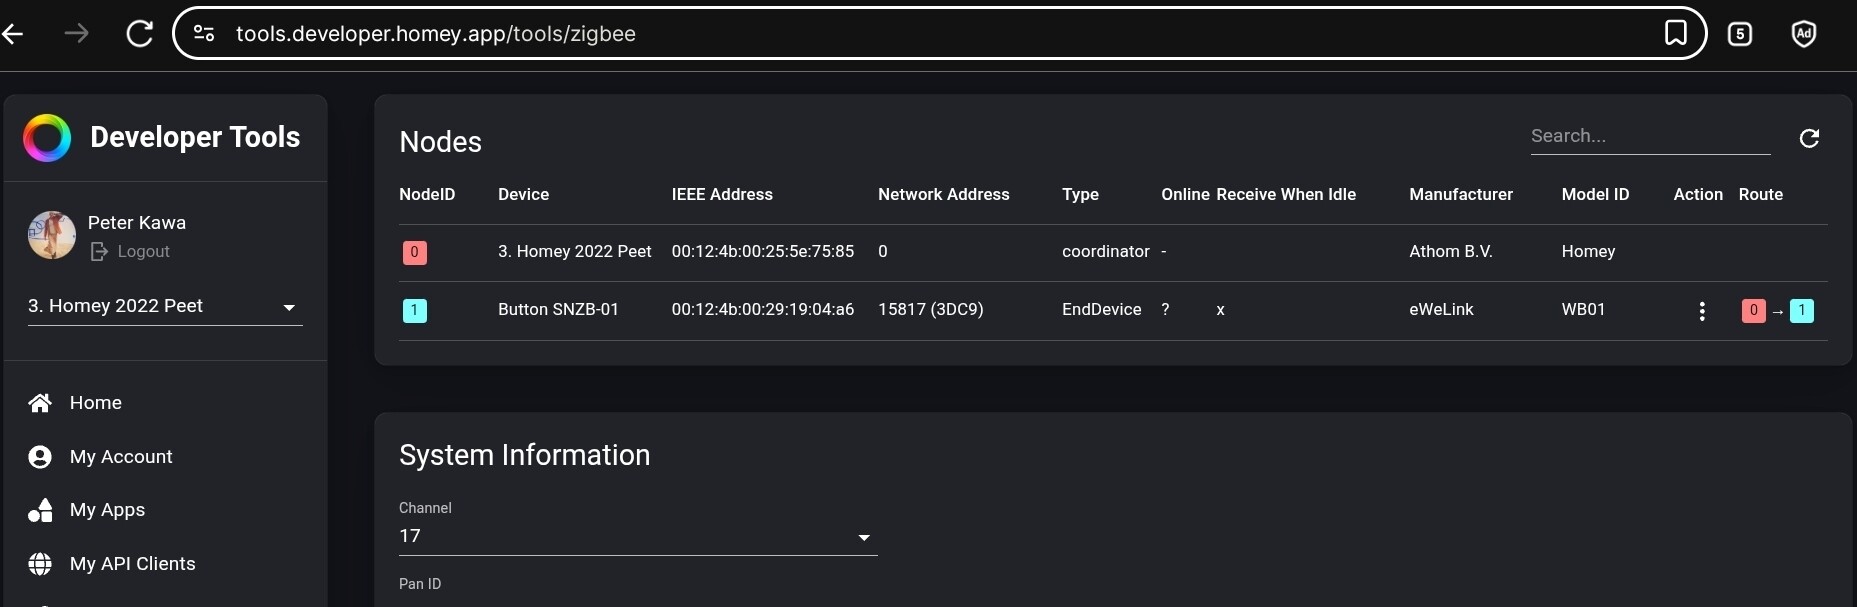Click Peter Kawa's profile avatar
Screen dimensions: 1857x607
[x=52, y=235]
